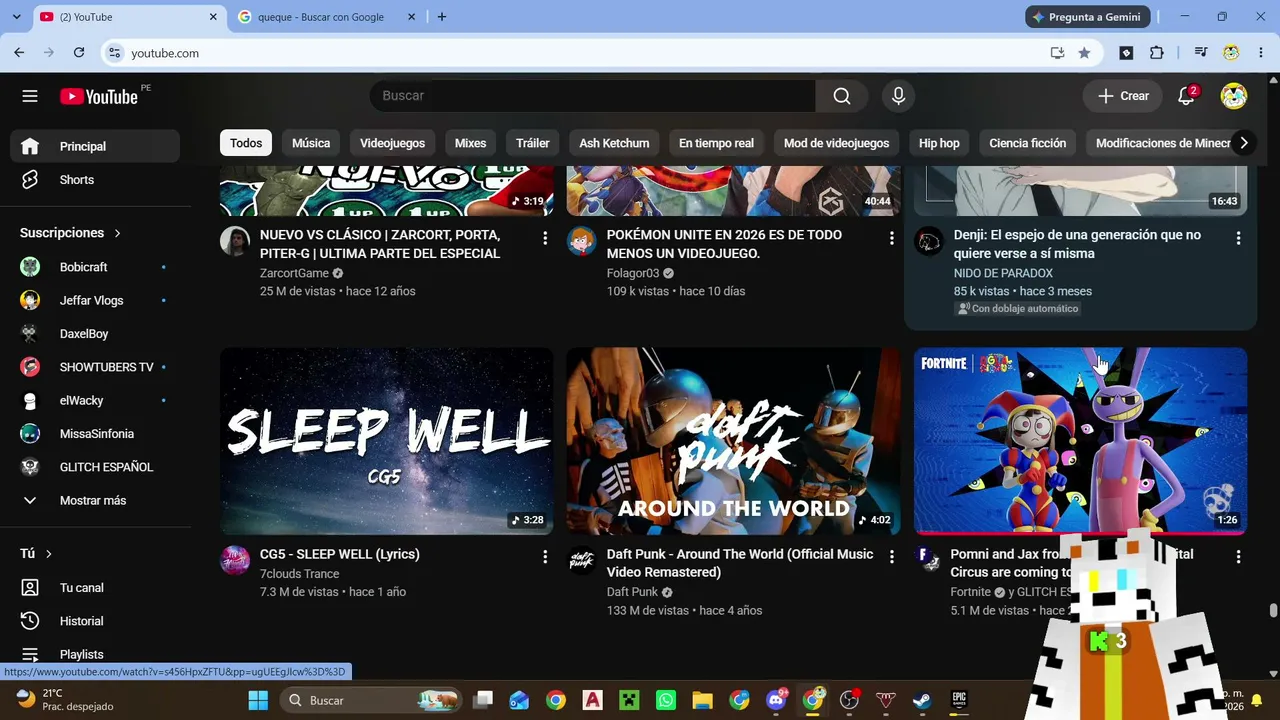Open the NIDO DE PARADOX channel link
This screenshot has height=720, width=1280.
coord(1003,273)
